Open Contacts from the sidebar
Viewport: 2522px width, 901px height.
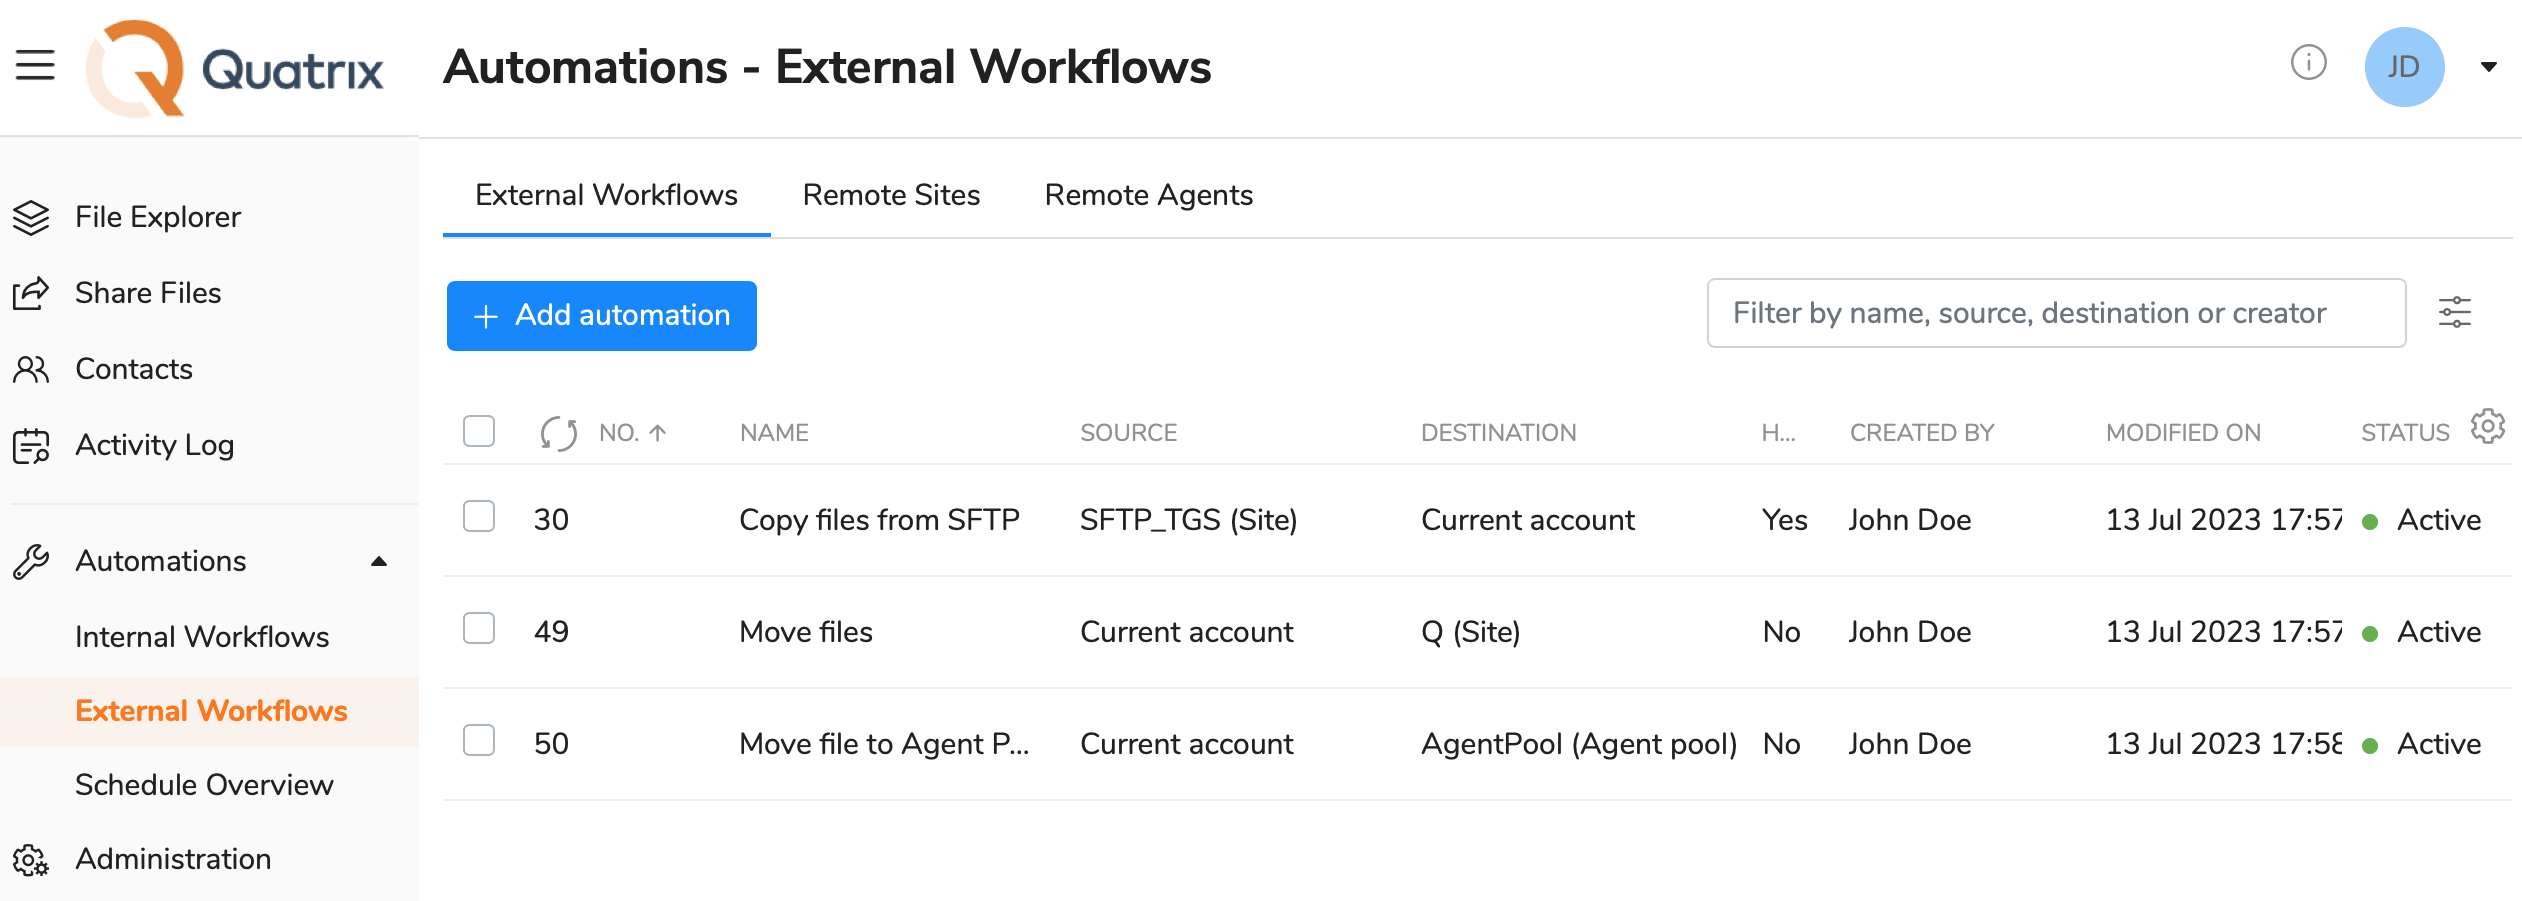pos(133,368)
